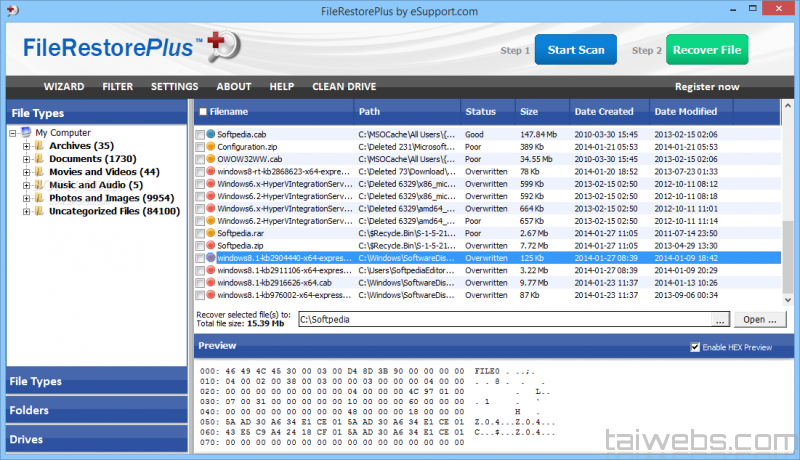Tick the checkbox for Softpedia.cab
The height and width of the screenshot is (460, 800).
point(200,134)
